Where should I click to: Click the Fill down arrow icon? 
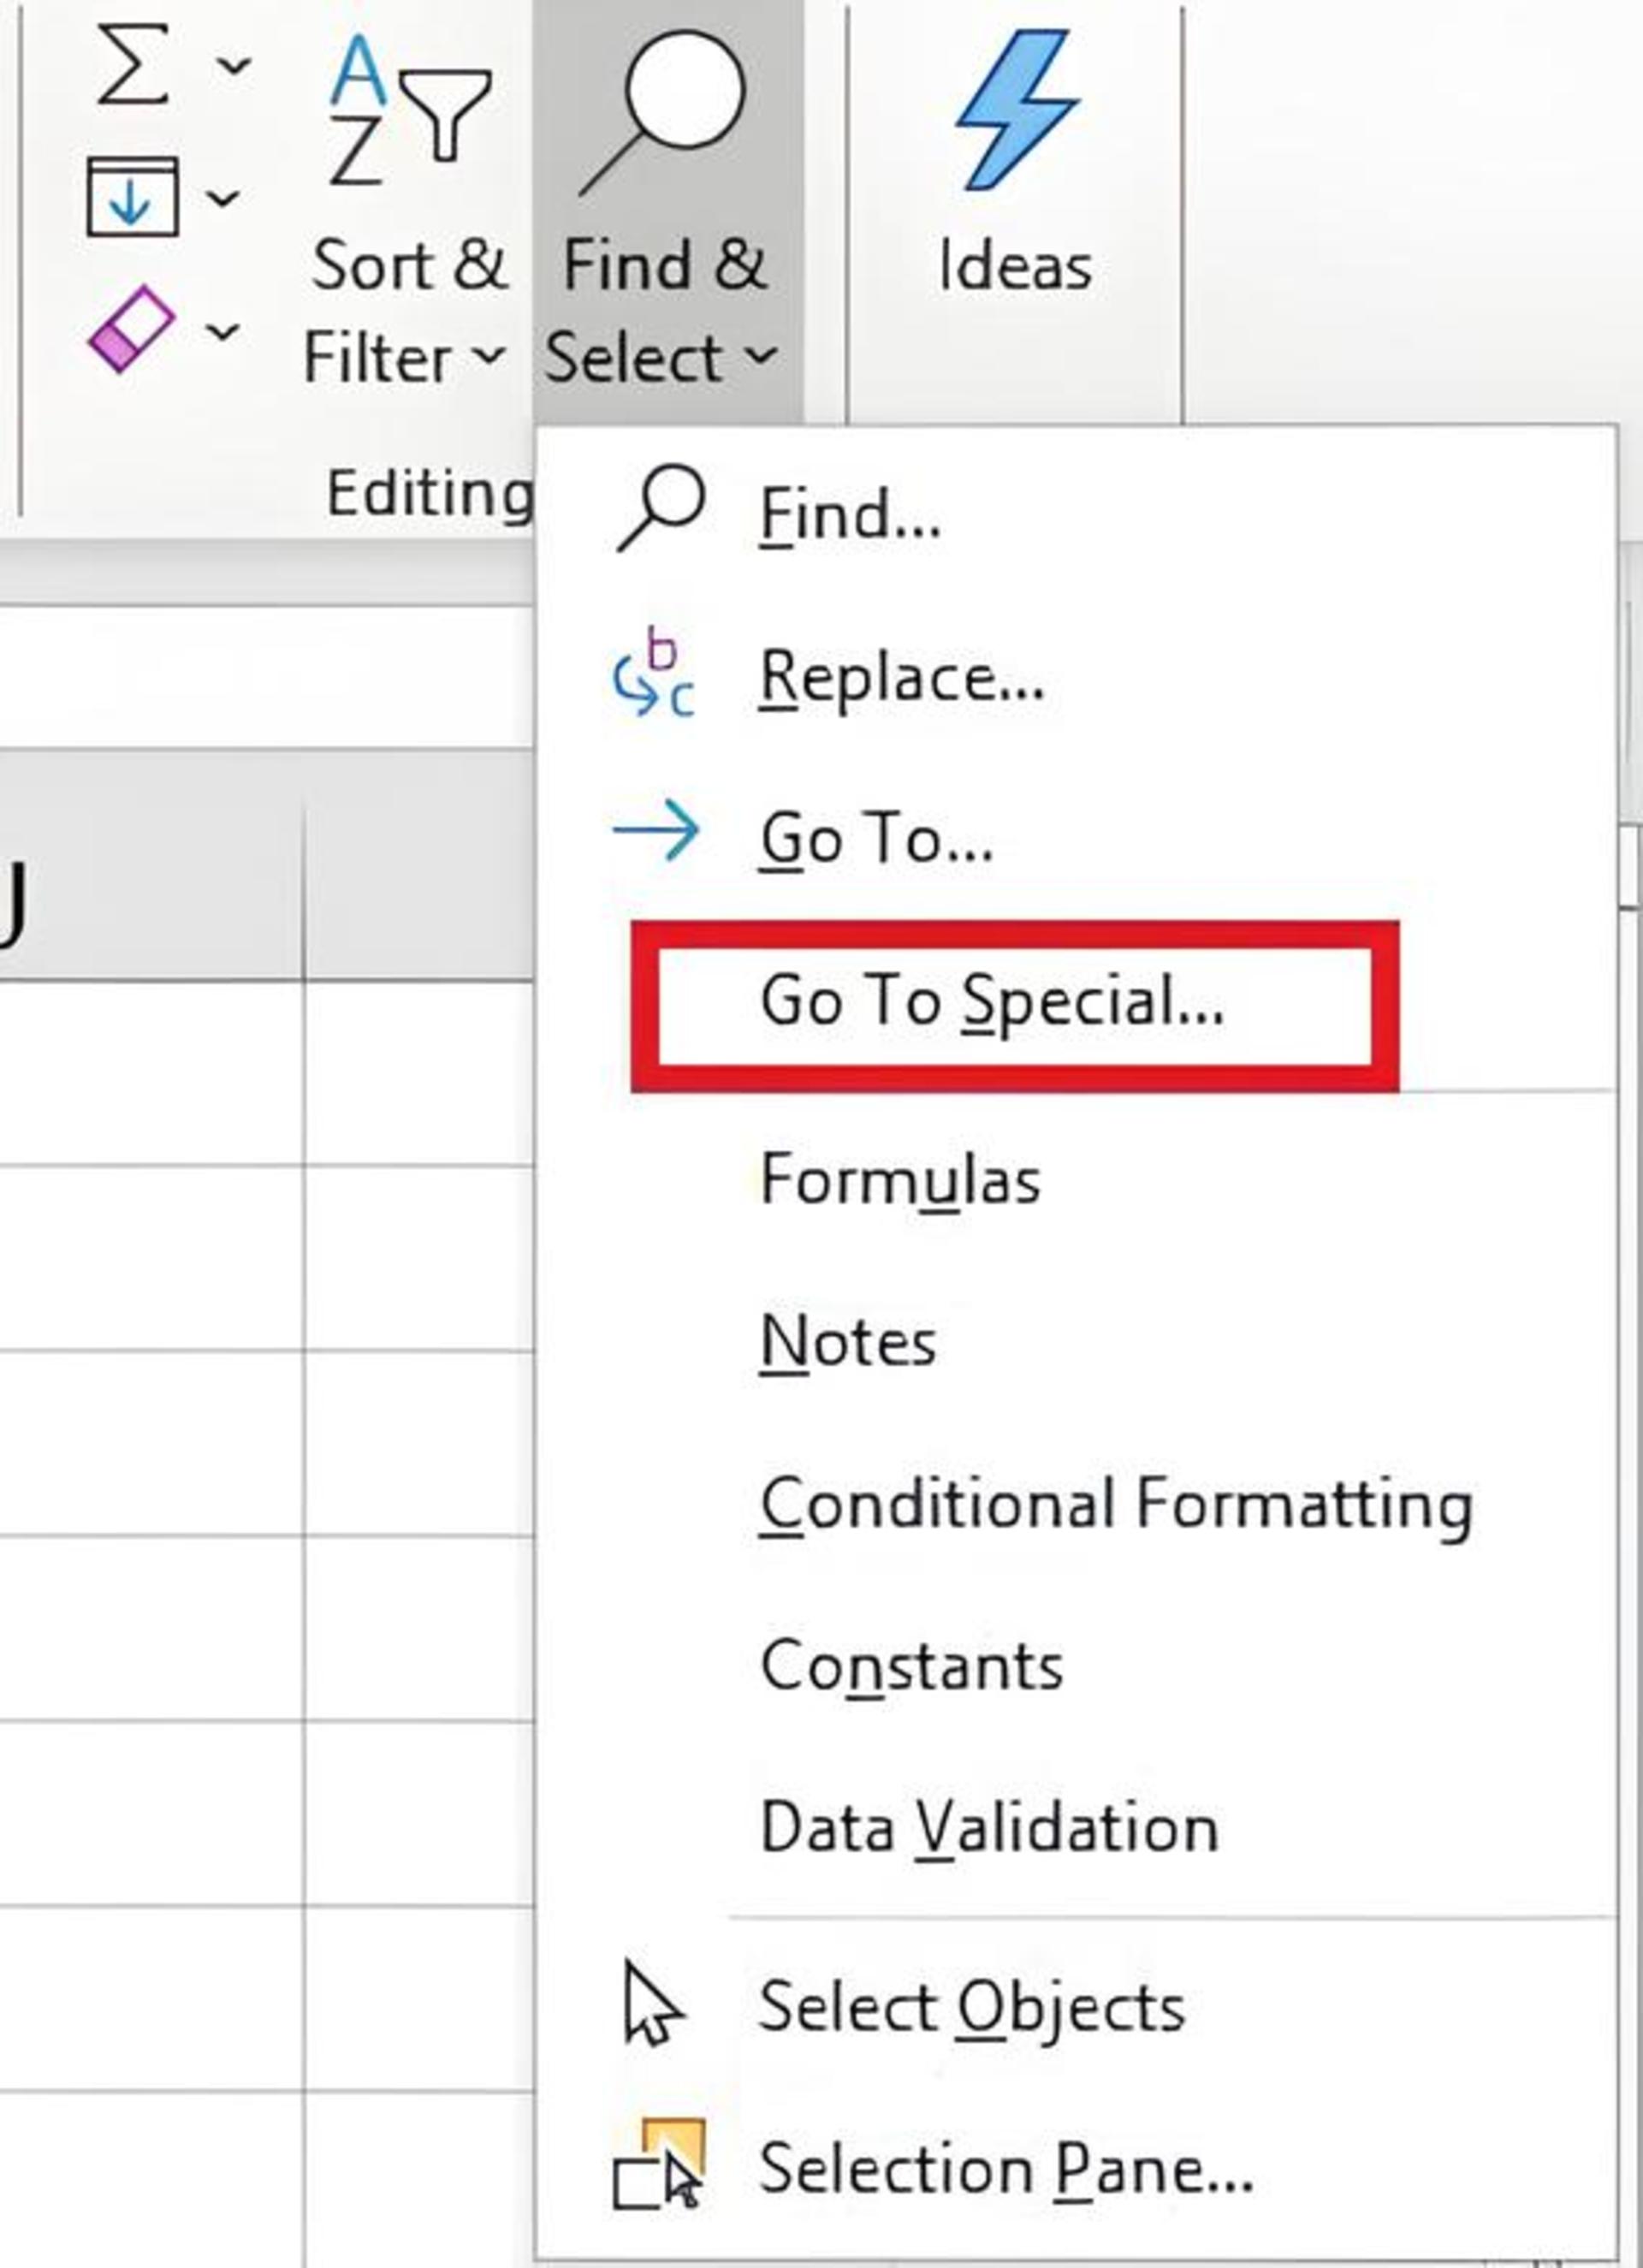click(132, 197)
